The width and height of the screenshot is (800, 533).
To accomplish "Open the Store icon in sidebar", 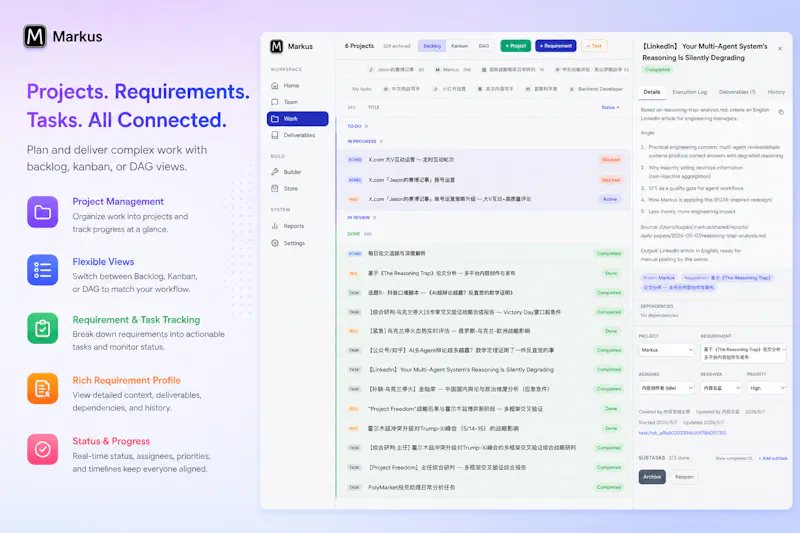I will tap(275, 188).
